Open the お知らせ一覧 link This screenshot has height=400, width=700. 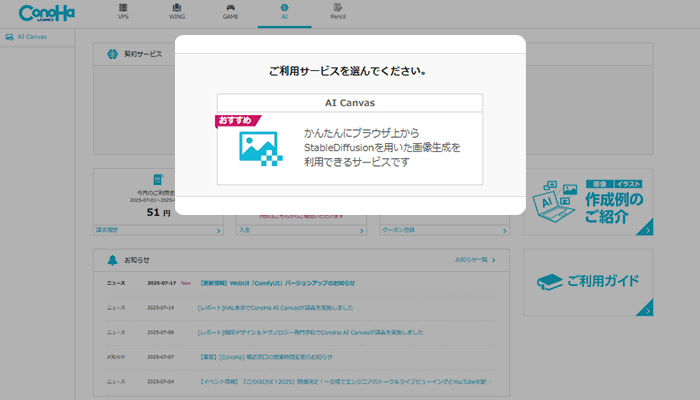tap(475, 260)
